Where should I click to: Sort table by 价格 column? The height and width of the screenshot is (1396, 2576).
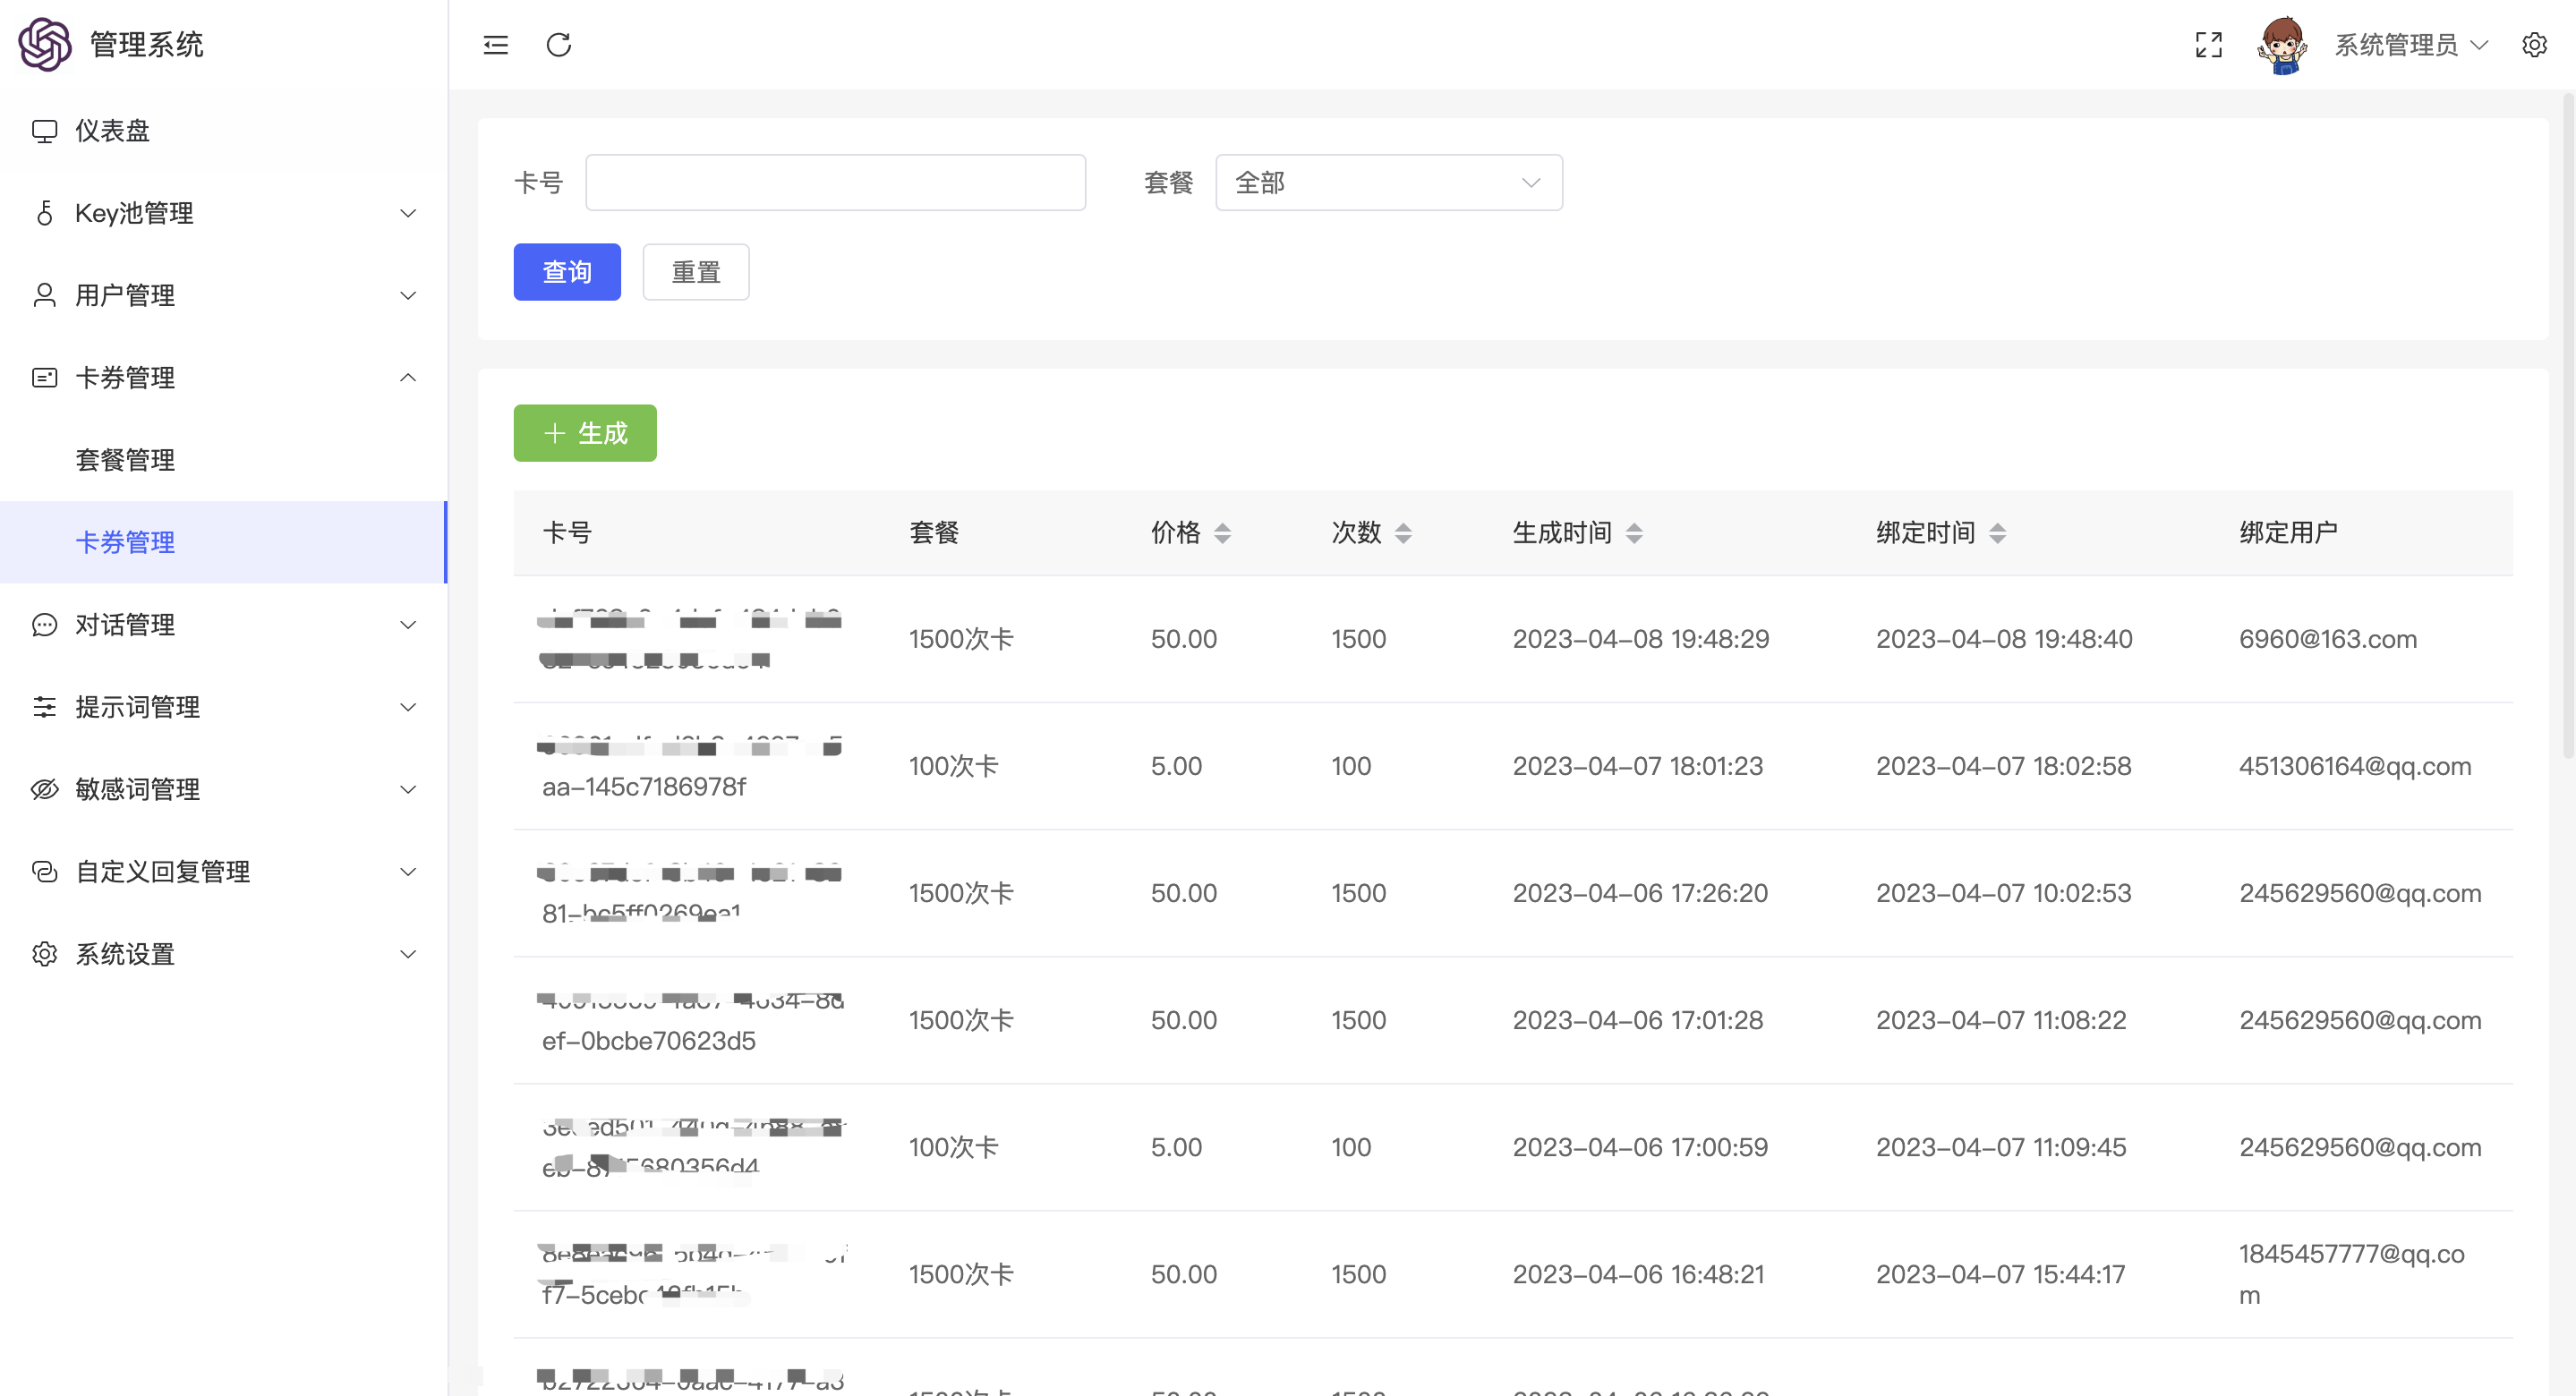click(1222, 533)
